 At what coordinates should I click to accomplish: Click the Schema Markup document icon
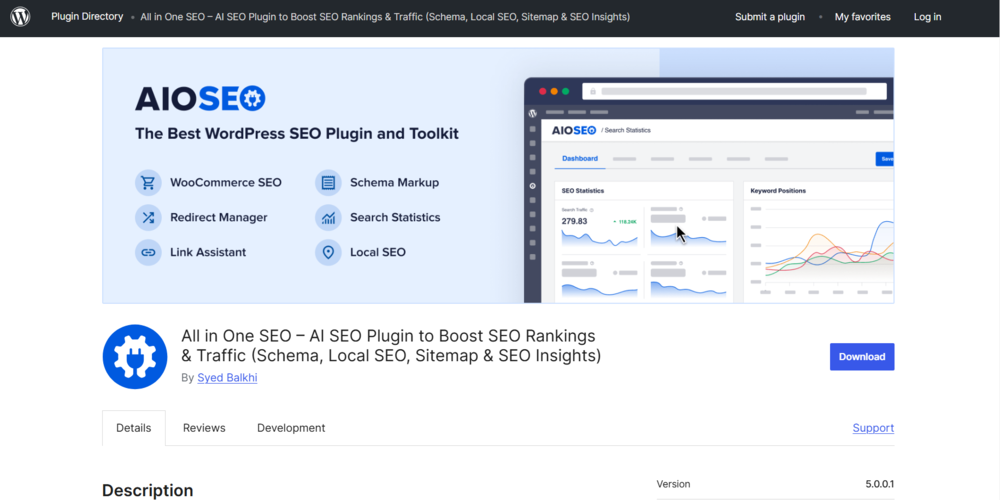[328, 182]
